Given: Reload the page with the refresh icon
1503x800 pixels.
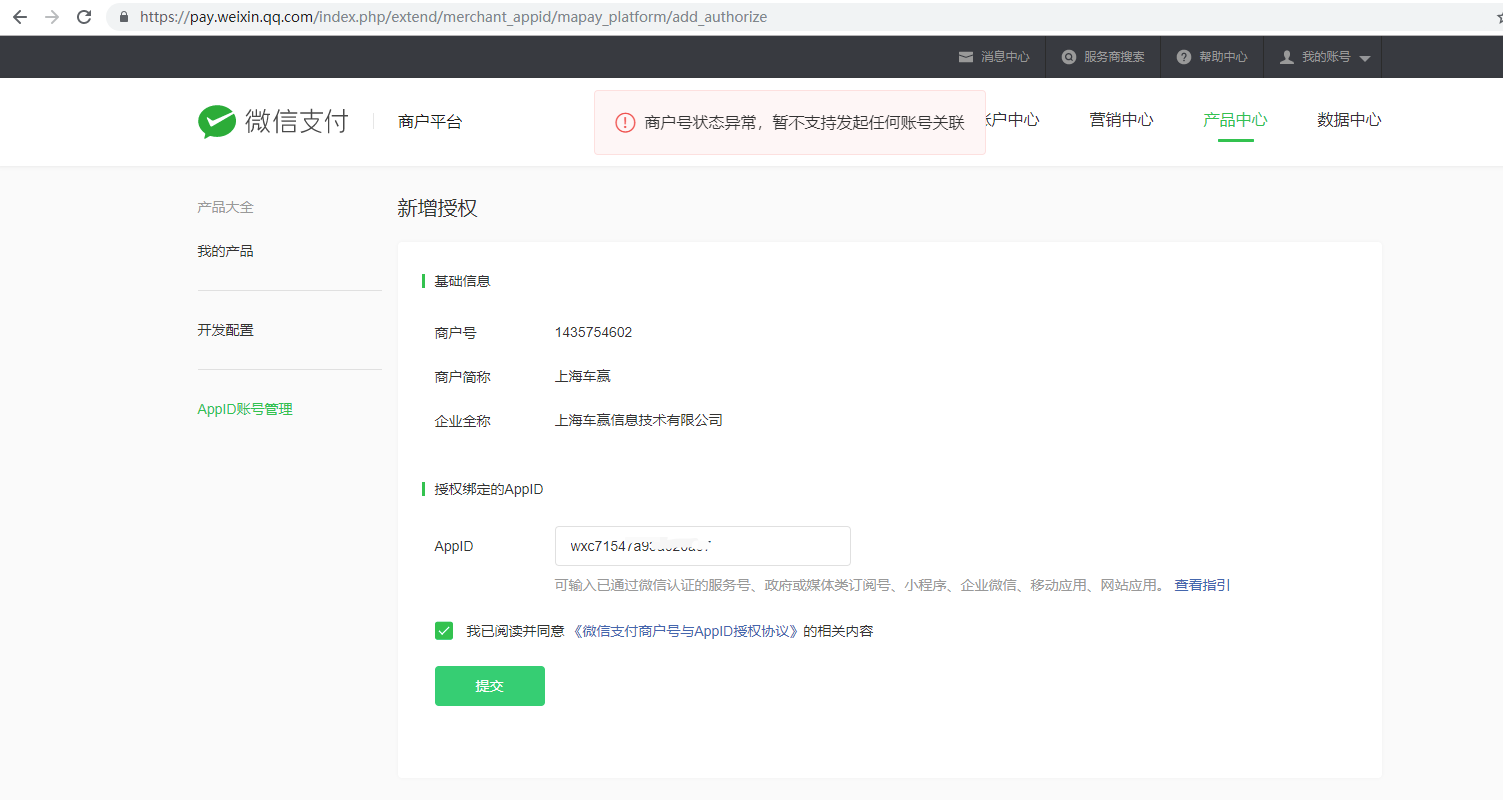Looking at the screenshot, I should coord(84,17).
